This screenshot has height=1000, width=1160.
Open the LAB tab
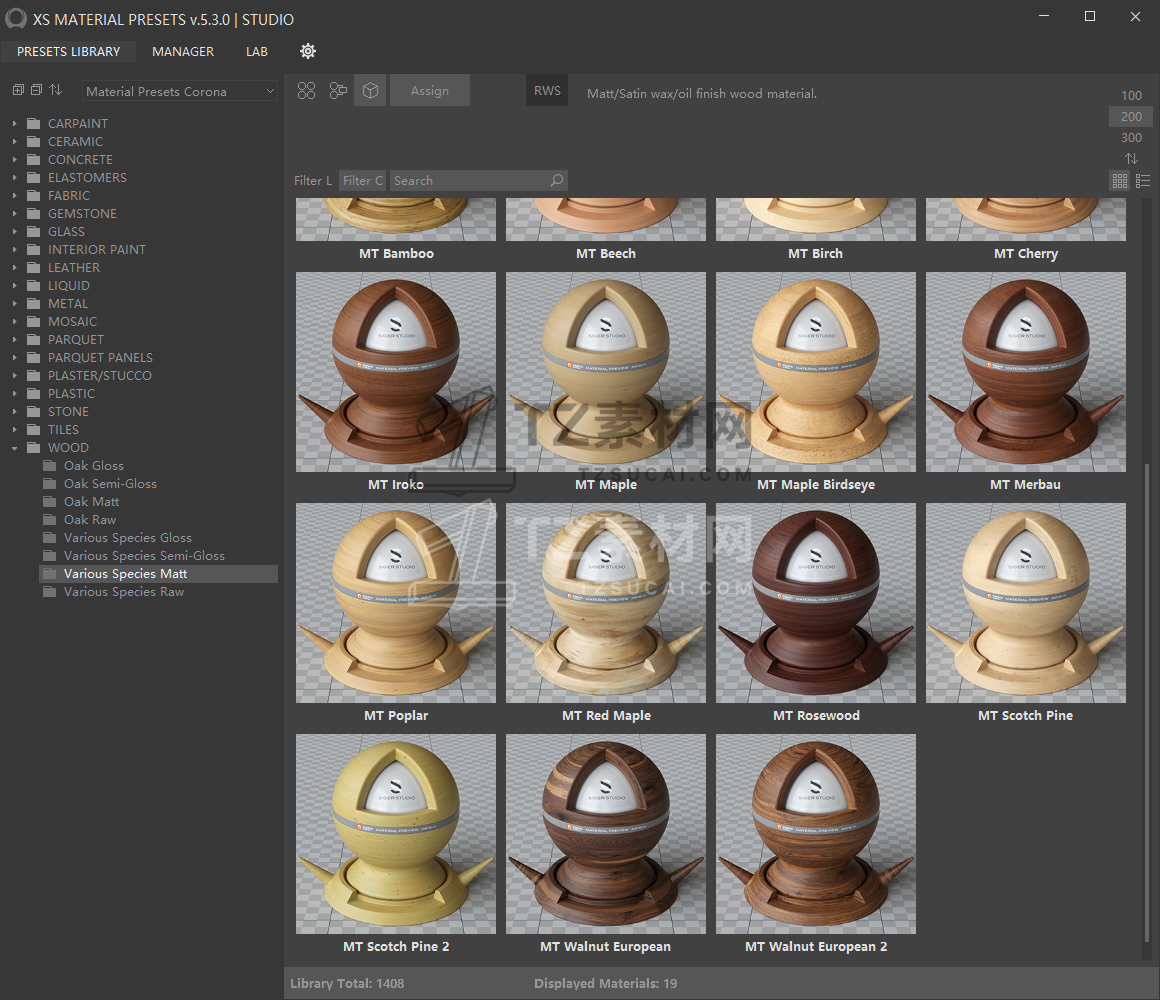pyautogui.click(x=257, y=51)
